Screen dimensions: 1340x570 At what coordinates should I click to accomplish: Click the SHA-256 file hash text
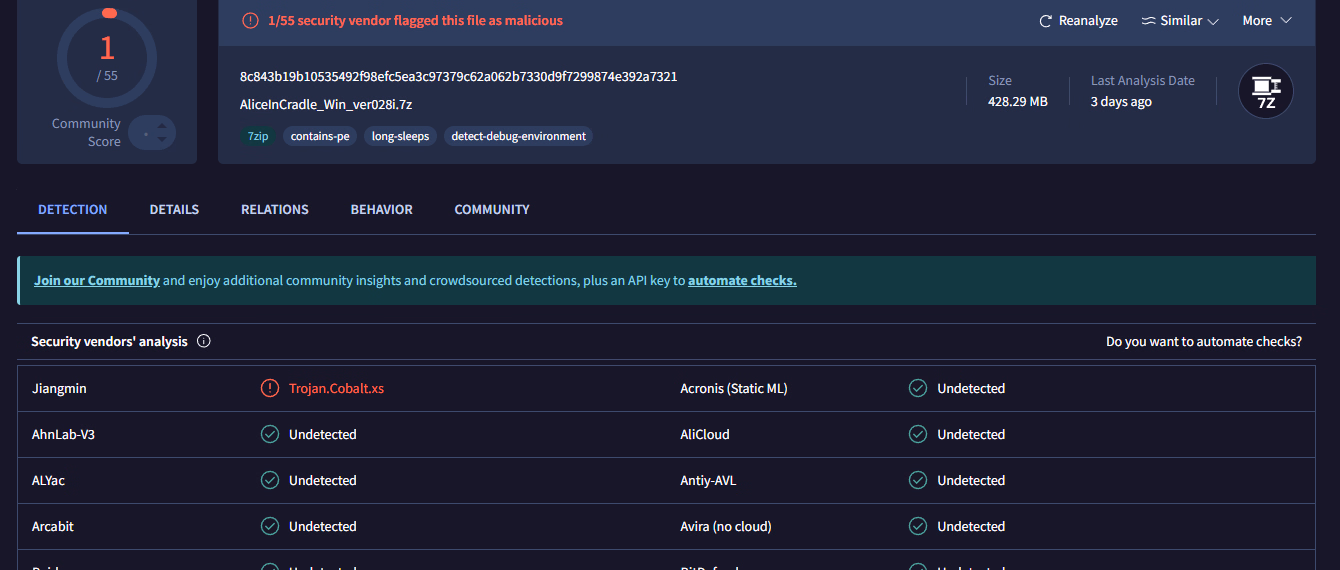point(458,76)
